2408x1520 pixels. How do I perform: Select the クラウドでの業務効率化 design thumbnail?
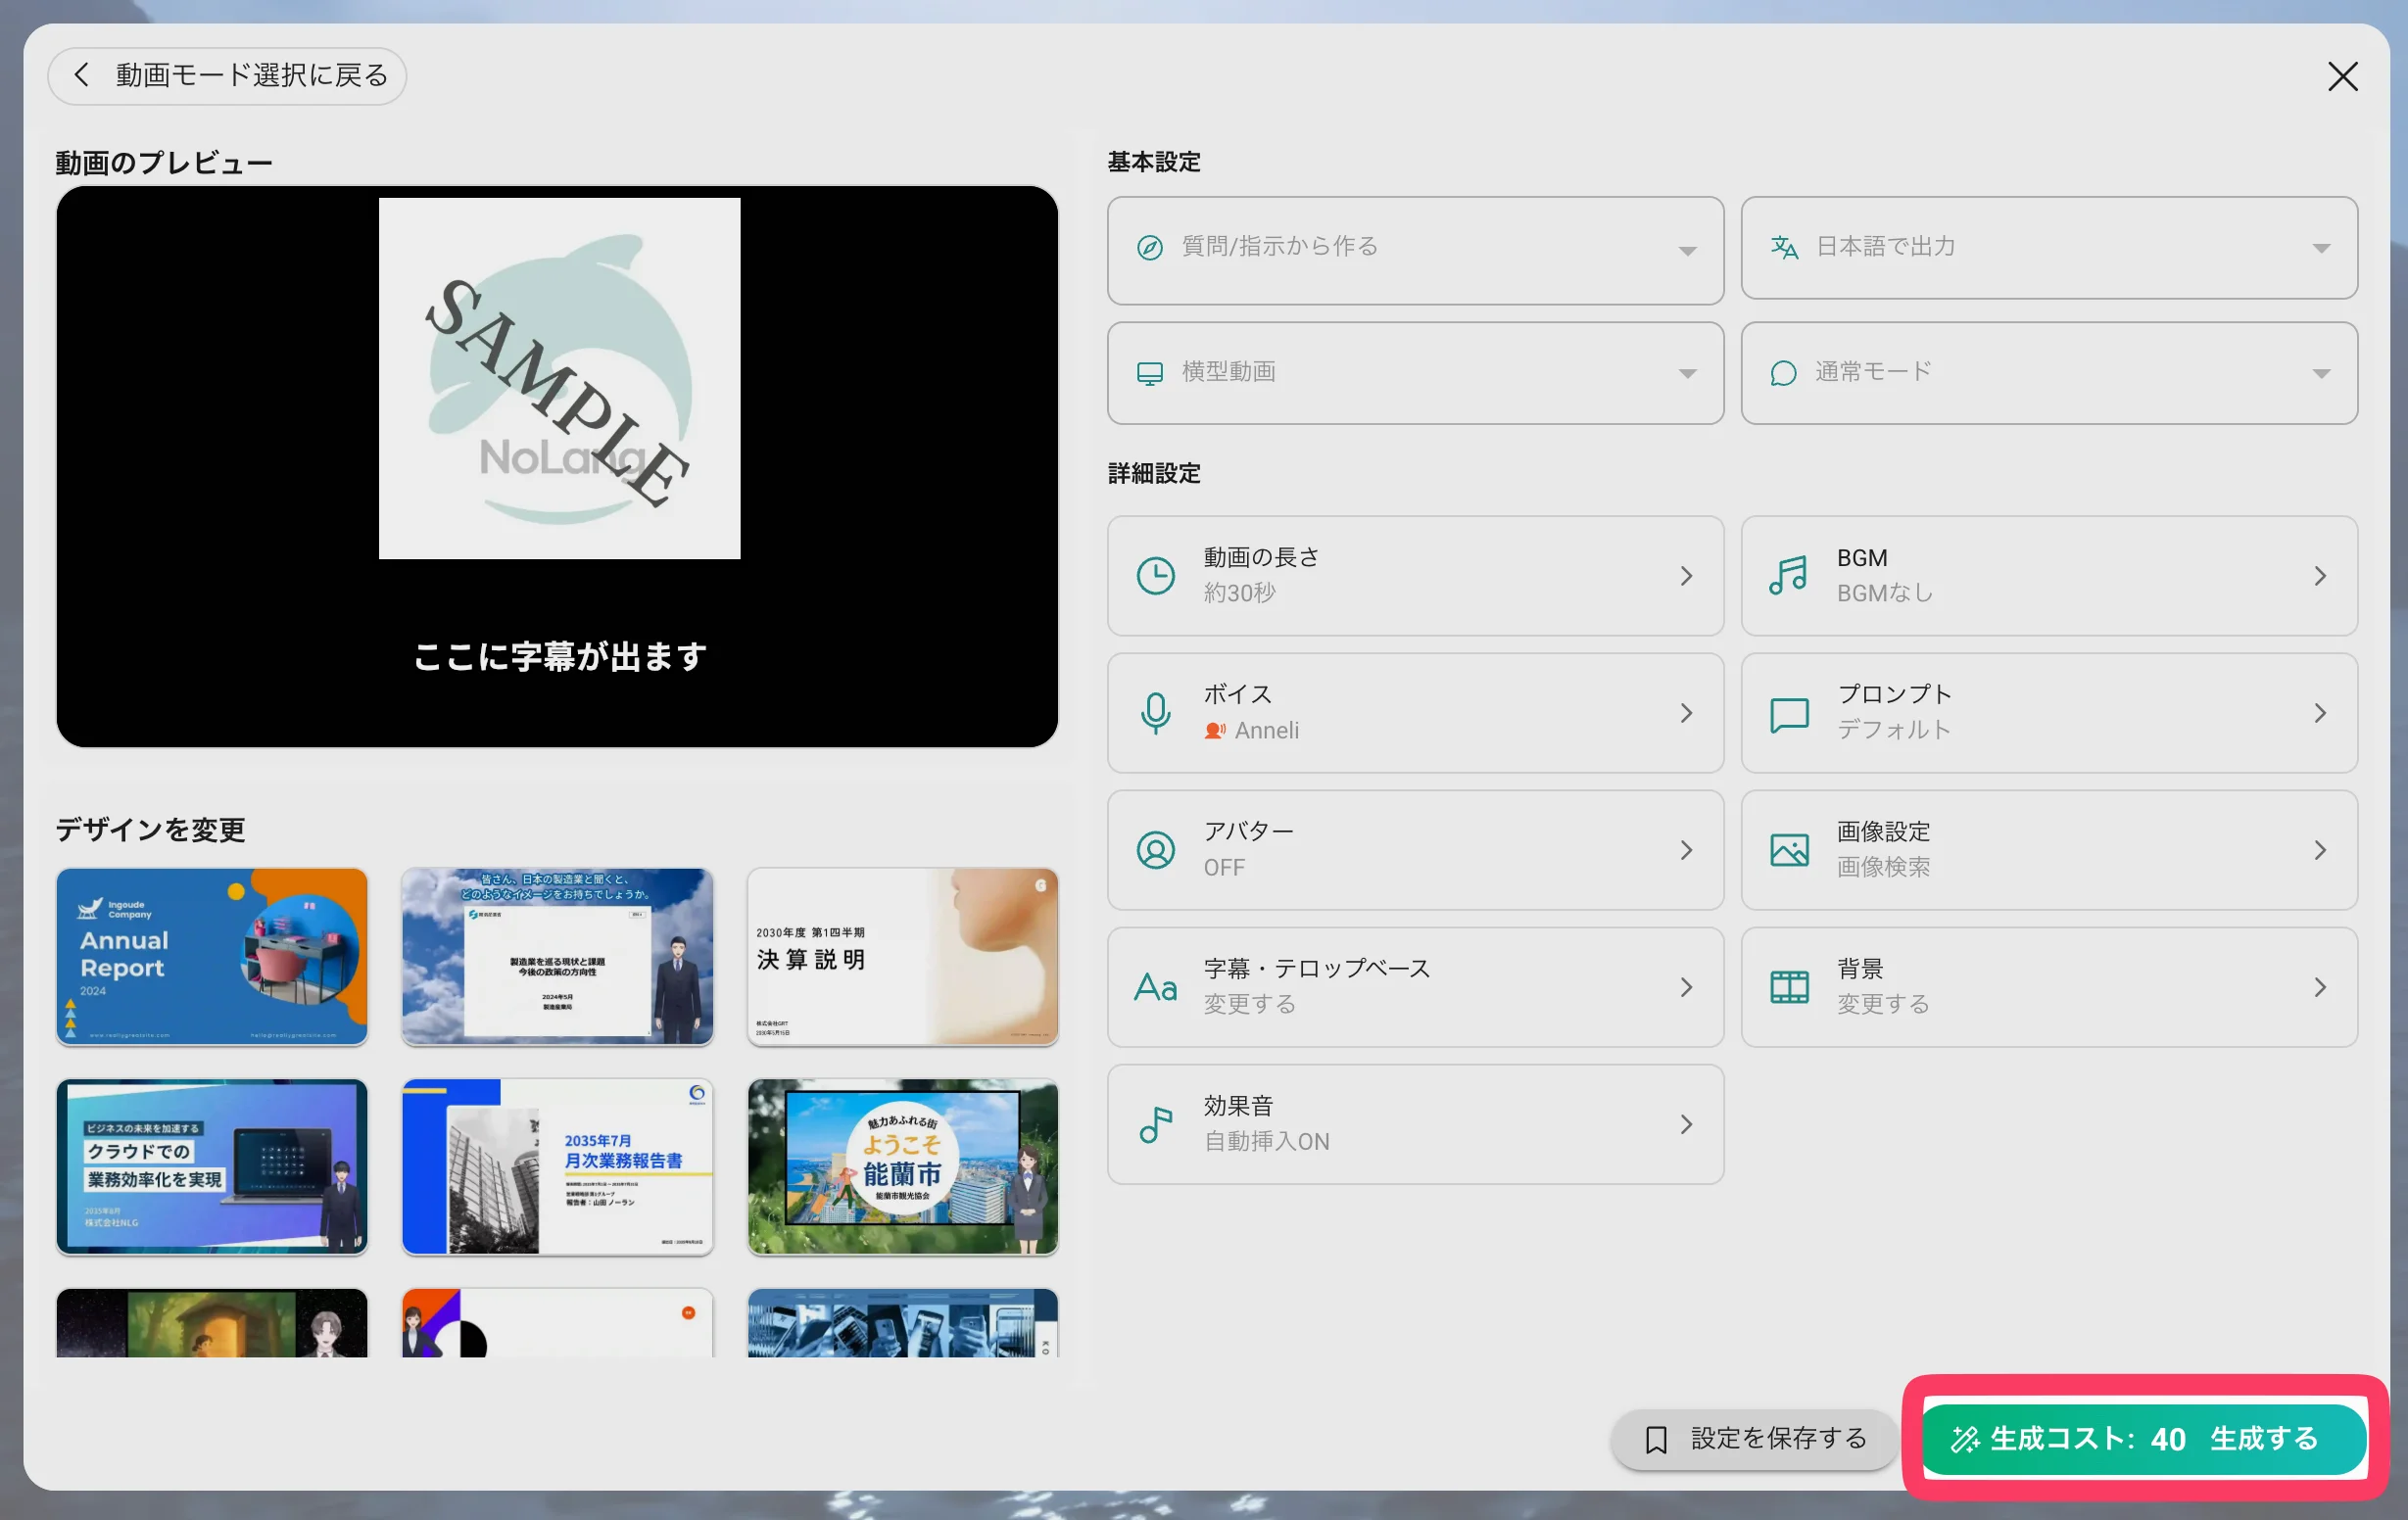[x=212, y=1166]
